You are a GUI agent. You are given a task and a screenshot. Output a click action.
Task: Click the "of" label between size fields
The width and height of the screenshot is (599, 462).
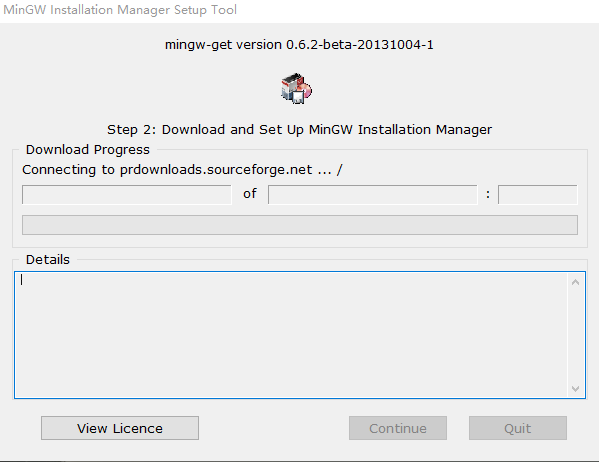pyautogui.click(x=250, y=193)
